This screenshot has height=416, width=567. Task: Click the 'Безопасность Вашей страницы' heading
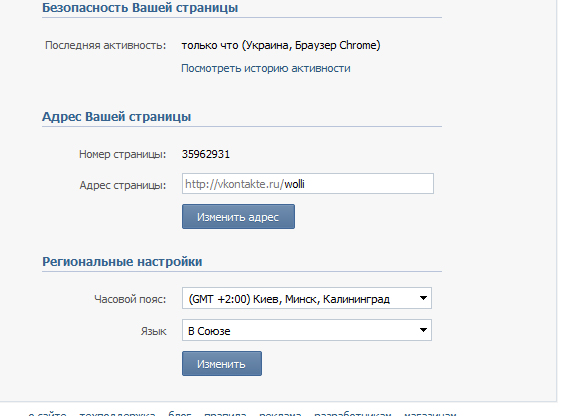point(140,8)
